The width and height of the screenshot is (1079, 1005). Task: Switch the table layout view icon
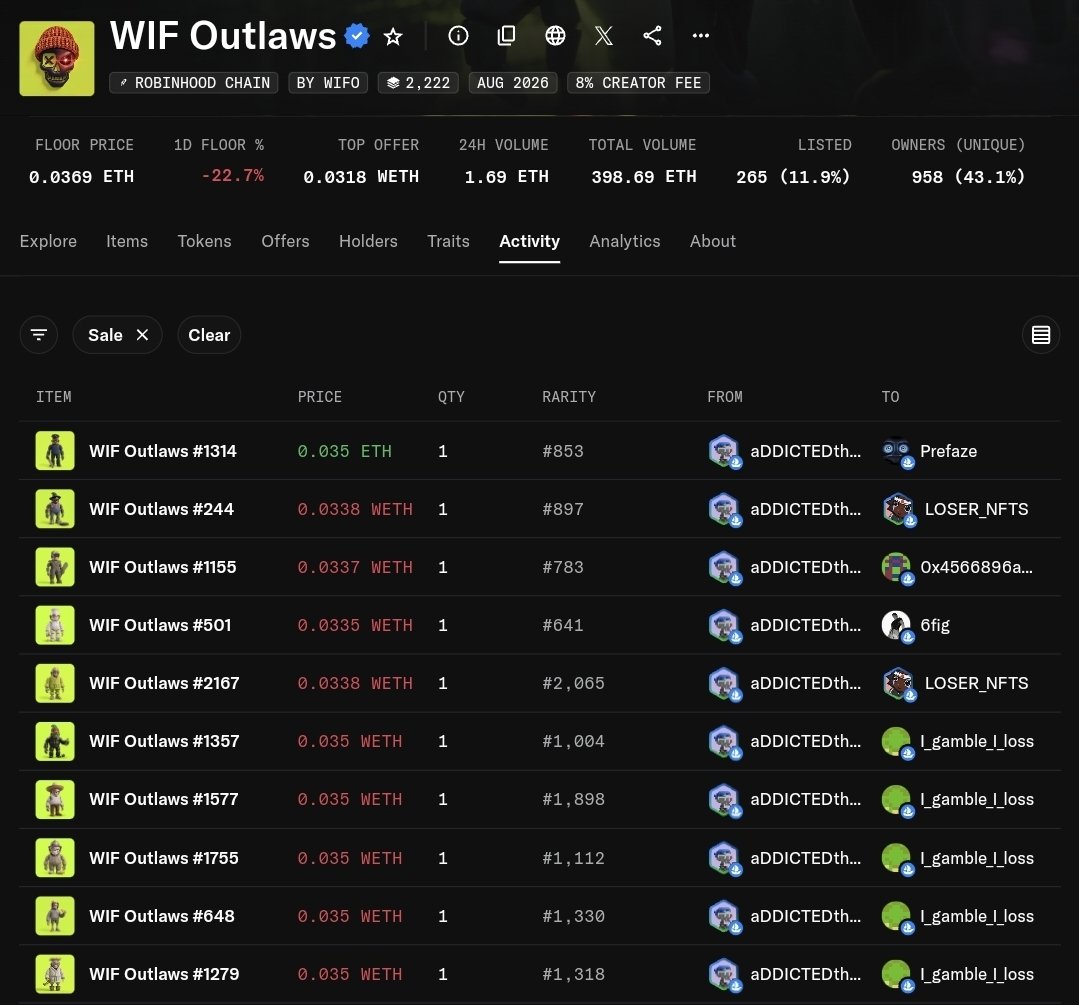pos(1040,335)
